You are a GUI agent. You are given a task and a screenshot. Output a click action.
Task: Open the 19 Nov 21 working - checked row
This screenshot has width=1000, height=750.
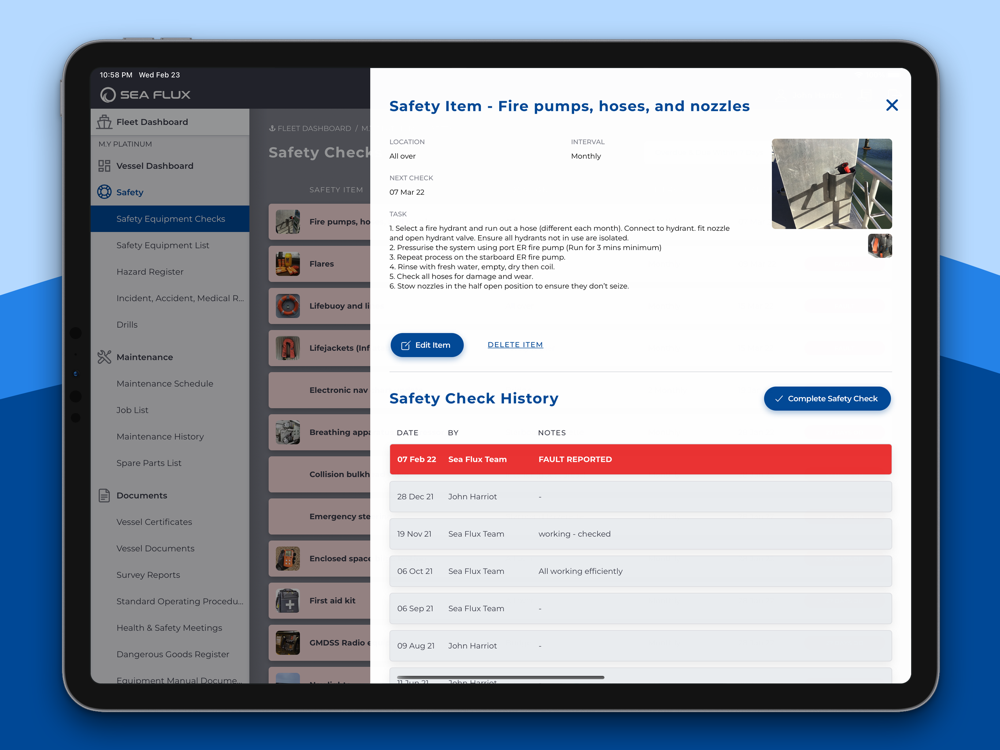[x=640, y=534]
